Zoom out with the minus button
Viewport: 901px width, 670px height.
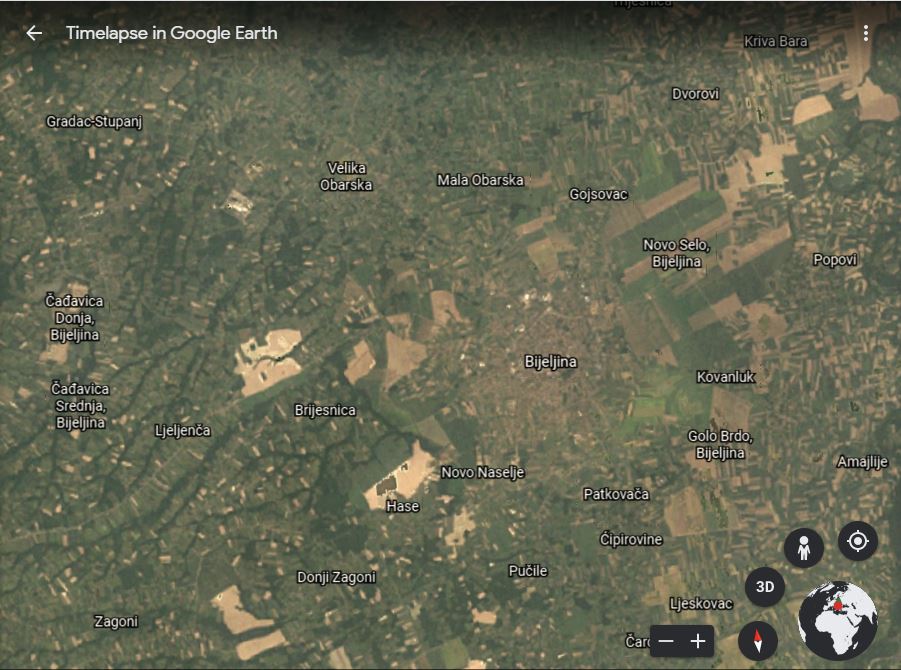click(667, 641)
